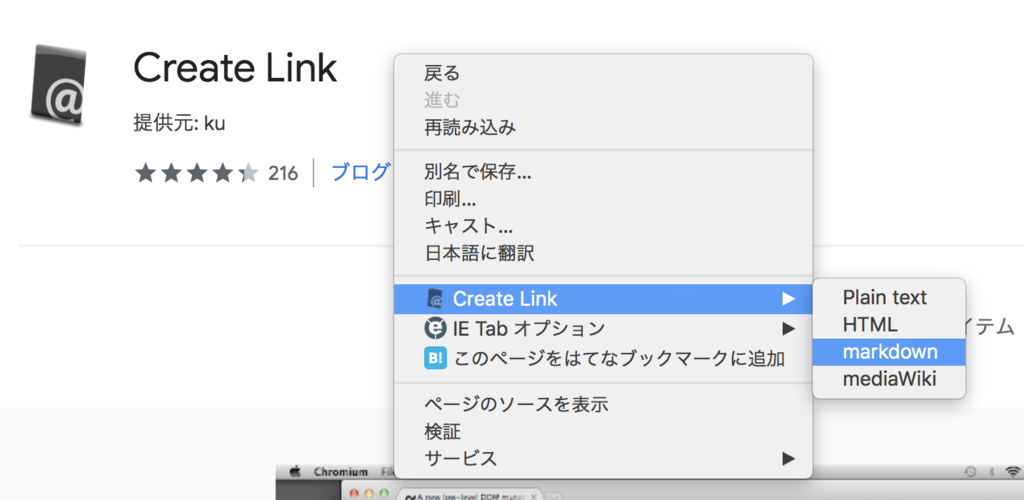Select 再読み込み in the context menu
Image resolution: width=1024 pixels, height=500 pixels.
603,127
